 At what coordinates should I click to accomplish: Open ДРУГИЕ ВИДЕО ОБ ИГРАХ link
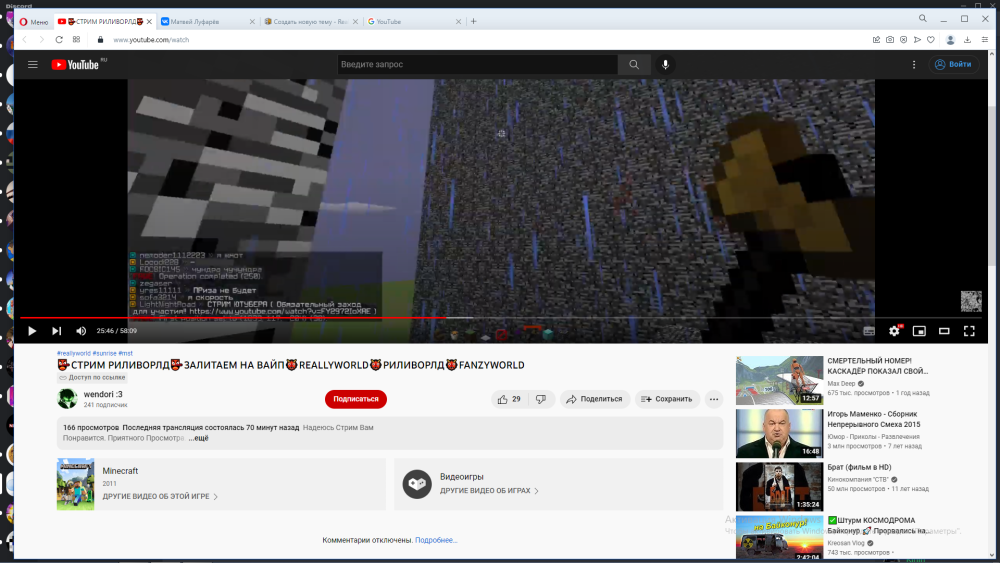point(489,491)
